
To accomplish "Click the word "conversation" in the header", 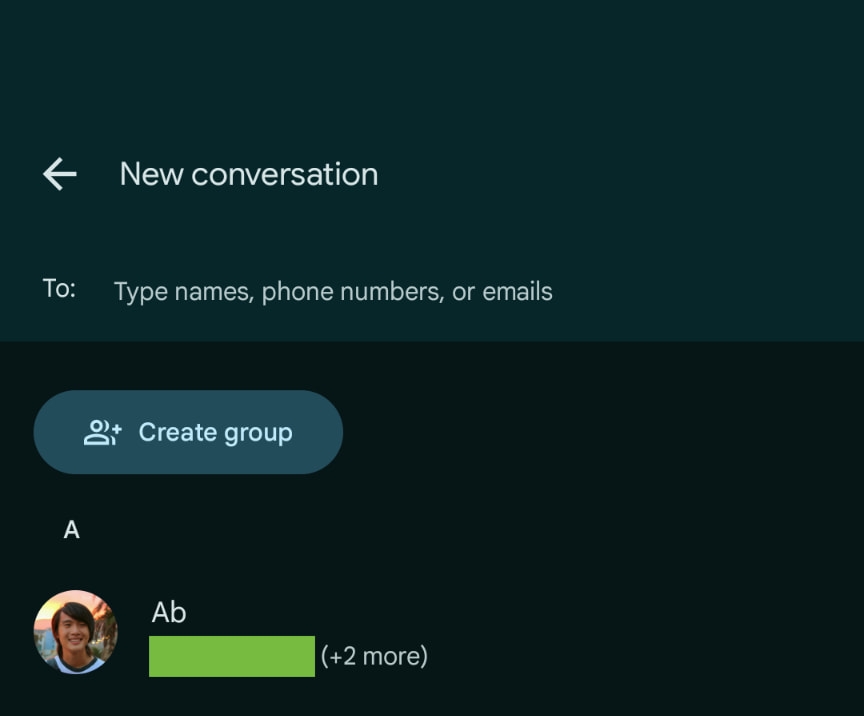I will pos(284,174).
